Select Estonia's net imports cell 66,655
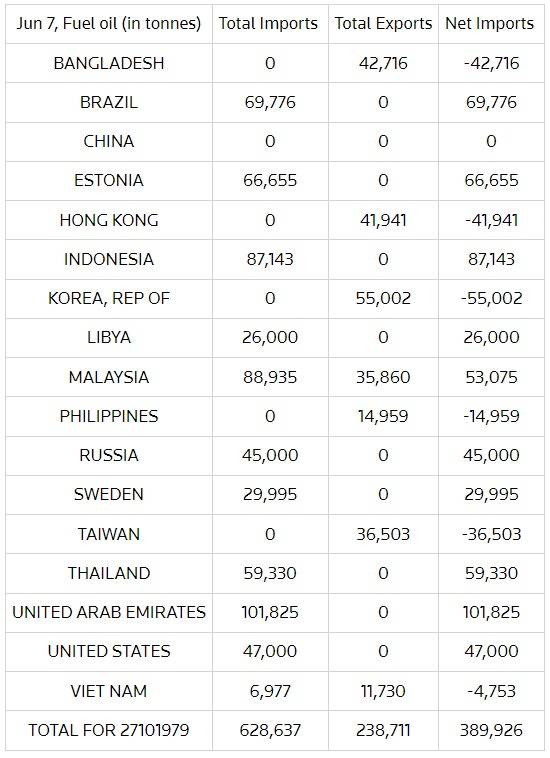The height and width of the screenshot is (758, 550). [491, 181]
